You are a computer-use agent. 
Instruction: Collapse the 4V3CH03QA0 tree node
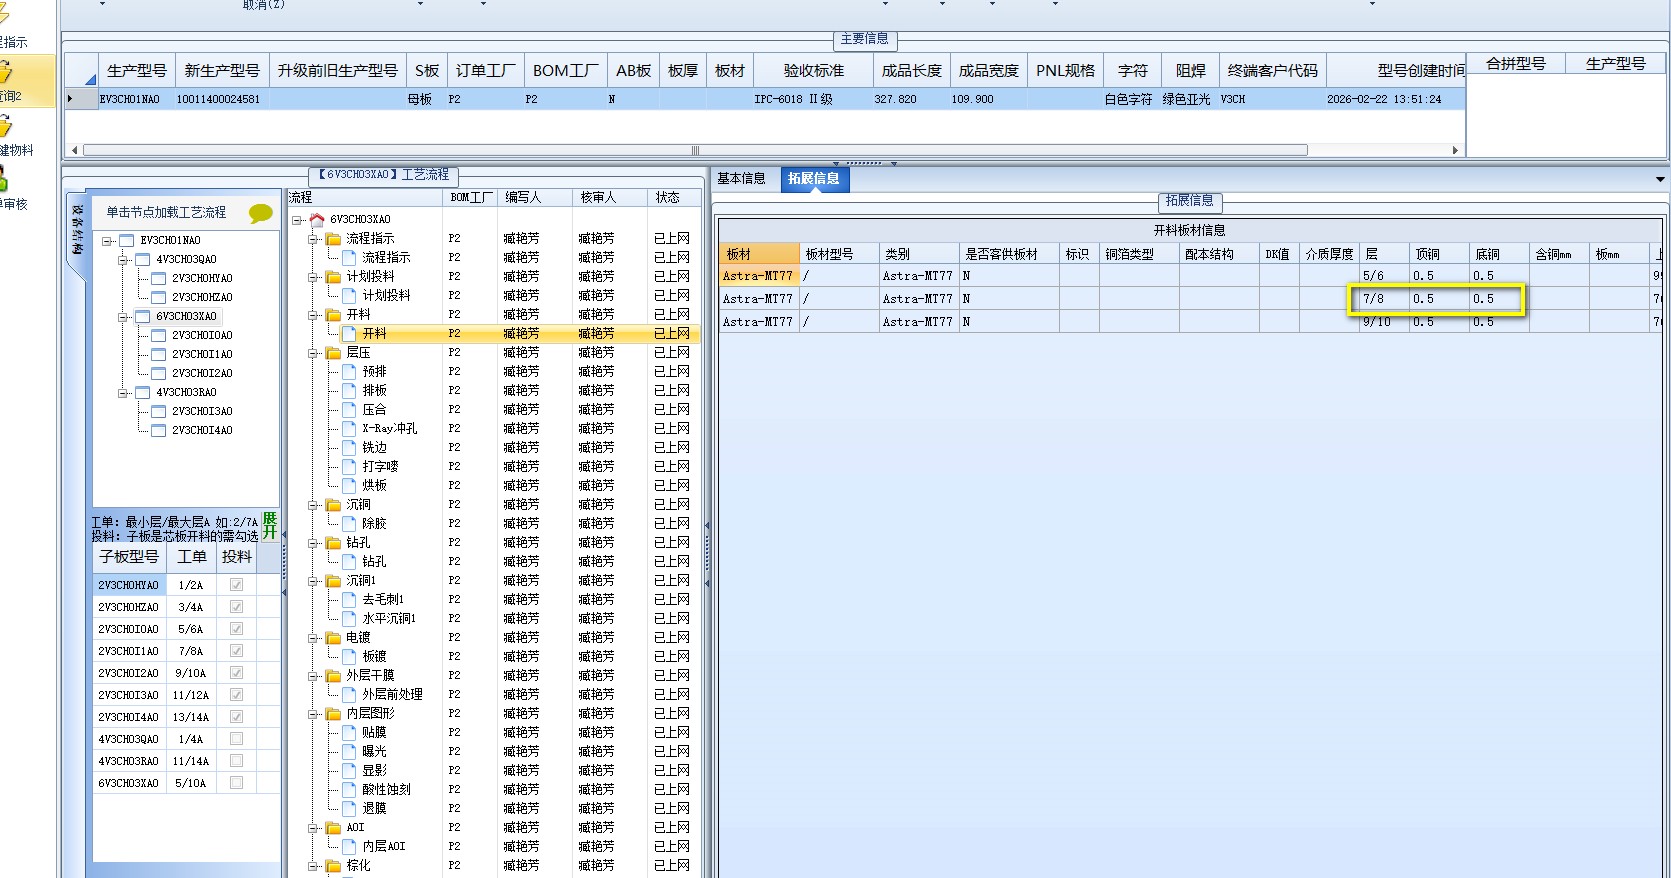click(123, 260)
